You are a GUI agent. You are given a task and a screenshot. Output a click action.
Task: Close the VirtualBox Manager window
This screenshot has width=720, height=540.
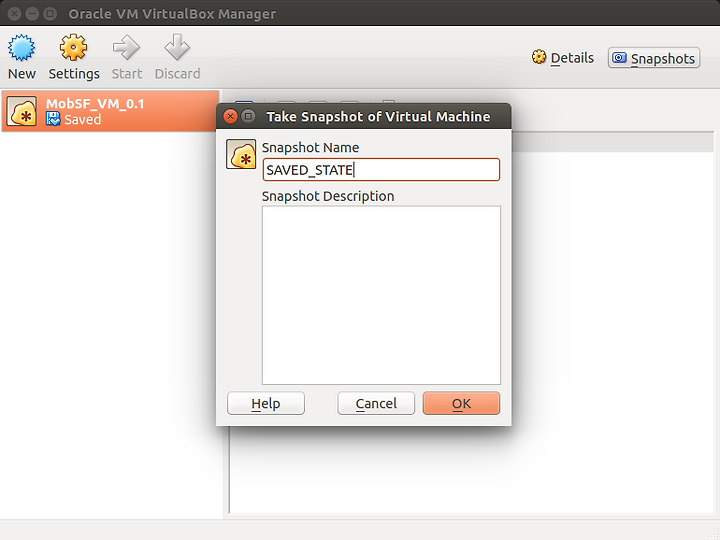(x=15, y=14)
